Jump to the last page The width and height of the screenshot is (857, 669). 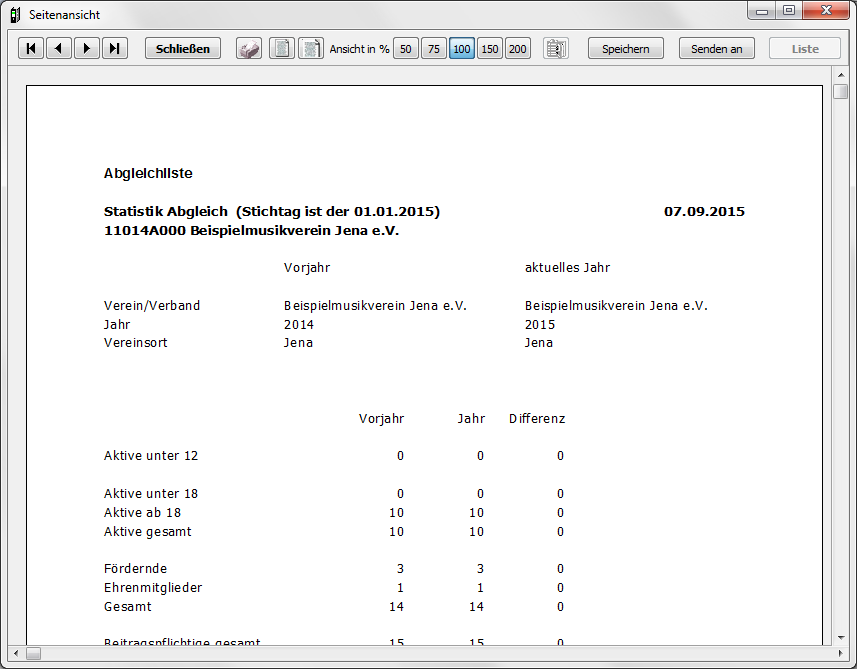(x=115, y=49)
